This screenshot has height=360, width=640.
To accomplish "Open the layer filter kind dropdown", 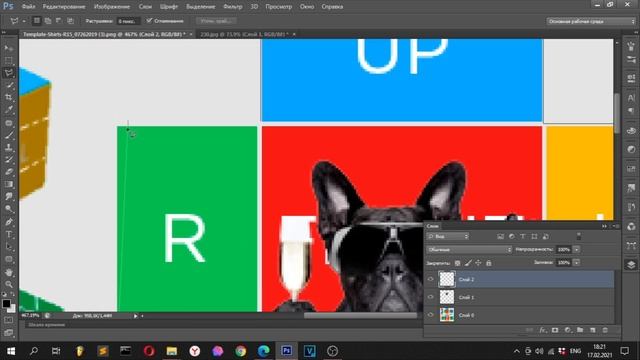I will tap(448, 236).
